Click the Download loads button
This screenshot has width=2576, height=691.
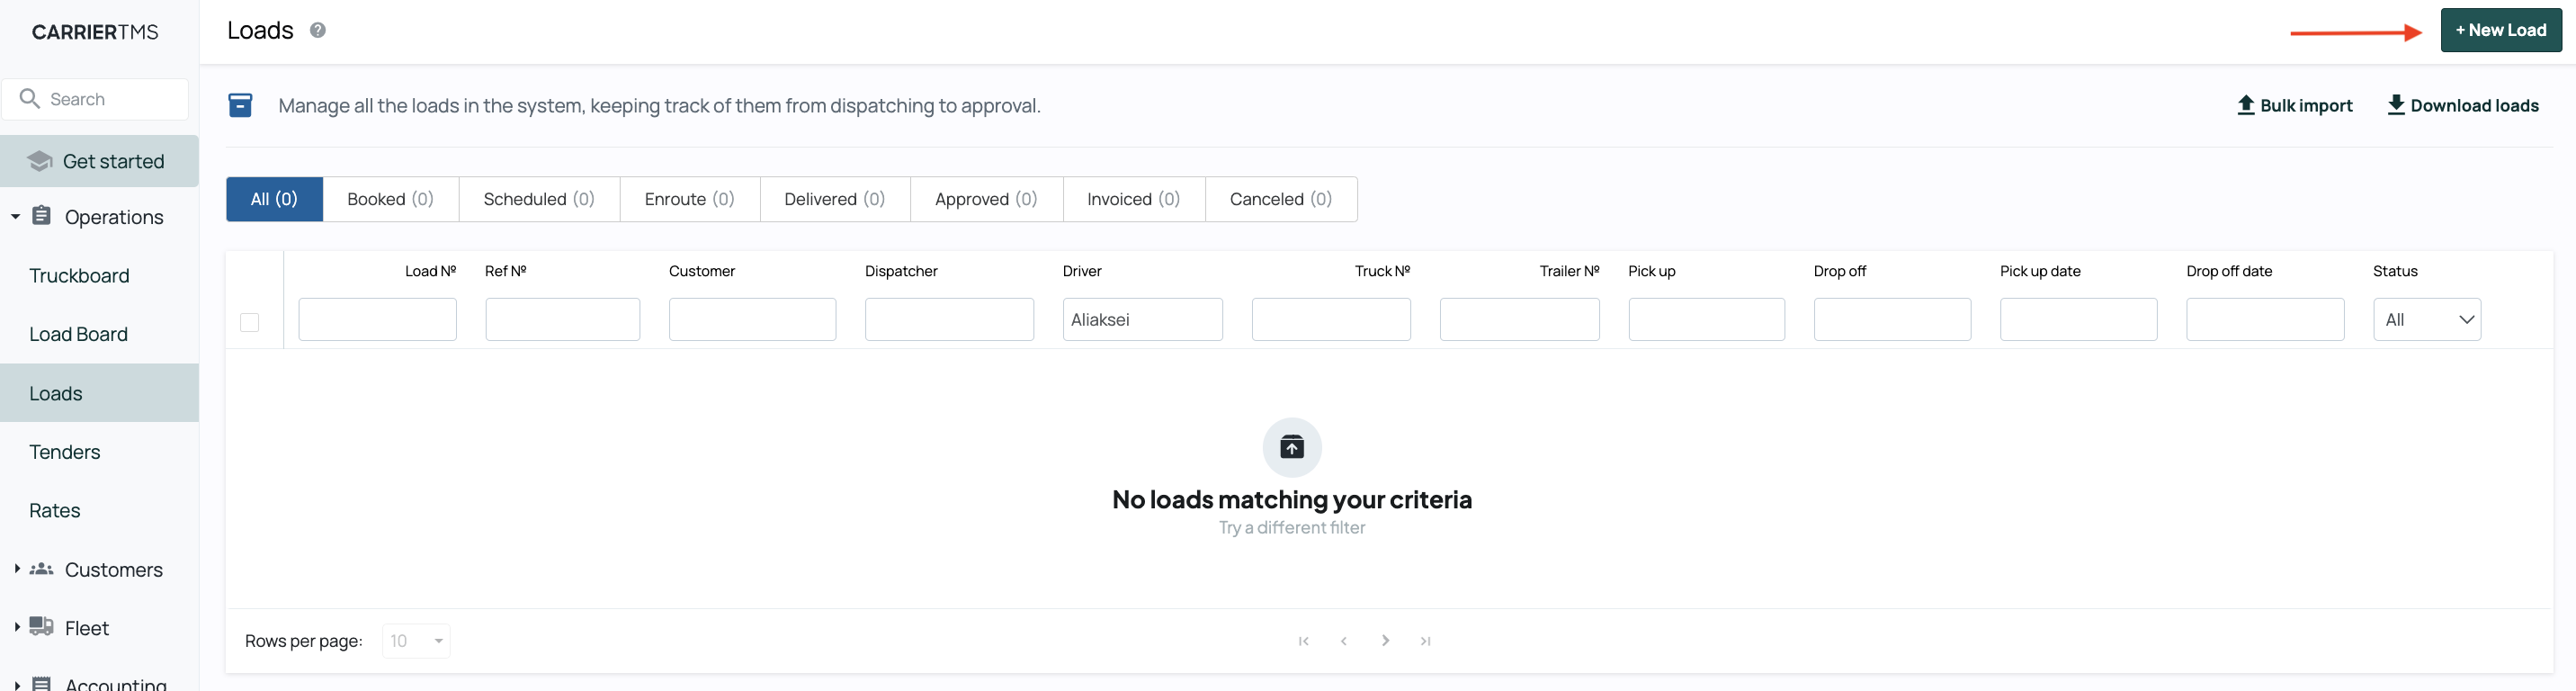pos(2463,105)
